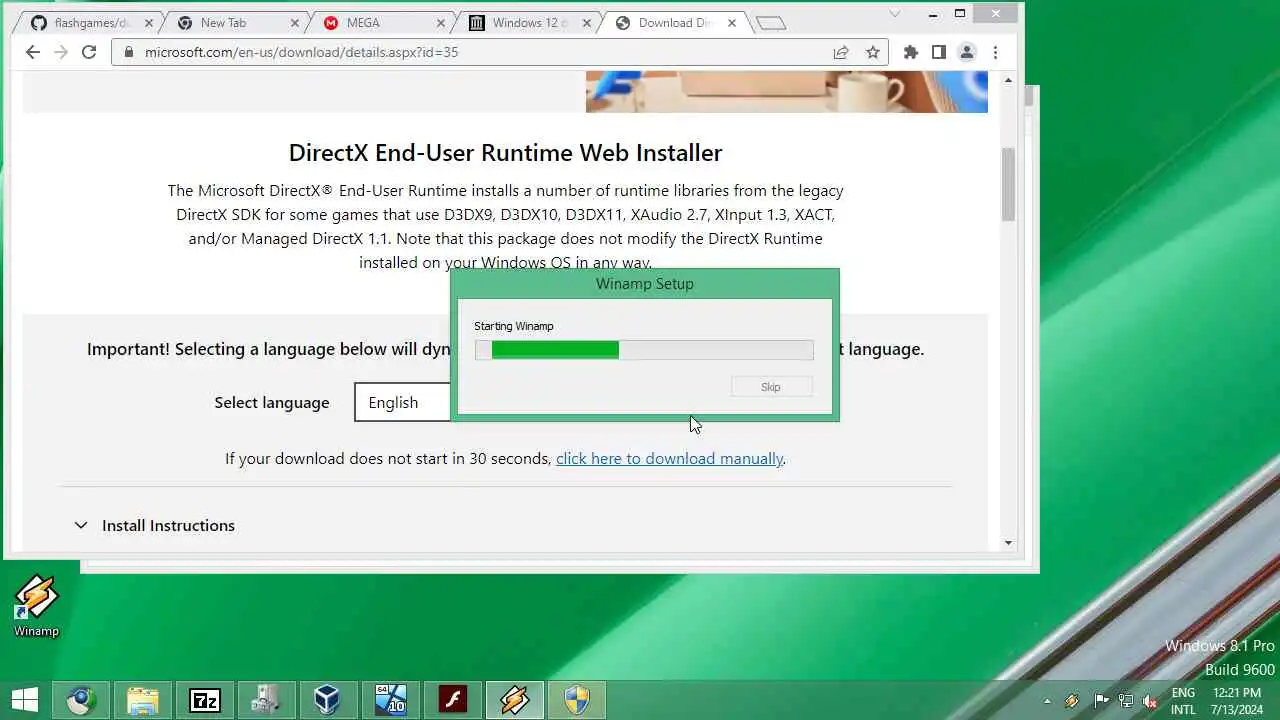Open Action Center flag tray icon

click(x=1100, y=701)
